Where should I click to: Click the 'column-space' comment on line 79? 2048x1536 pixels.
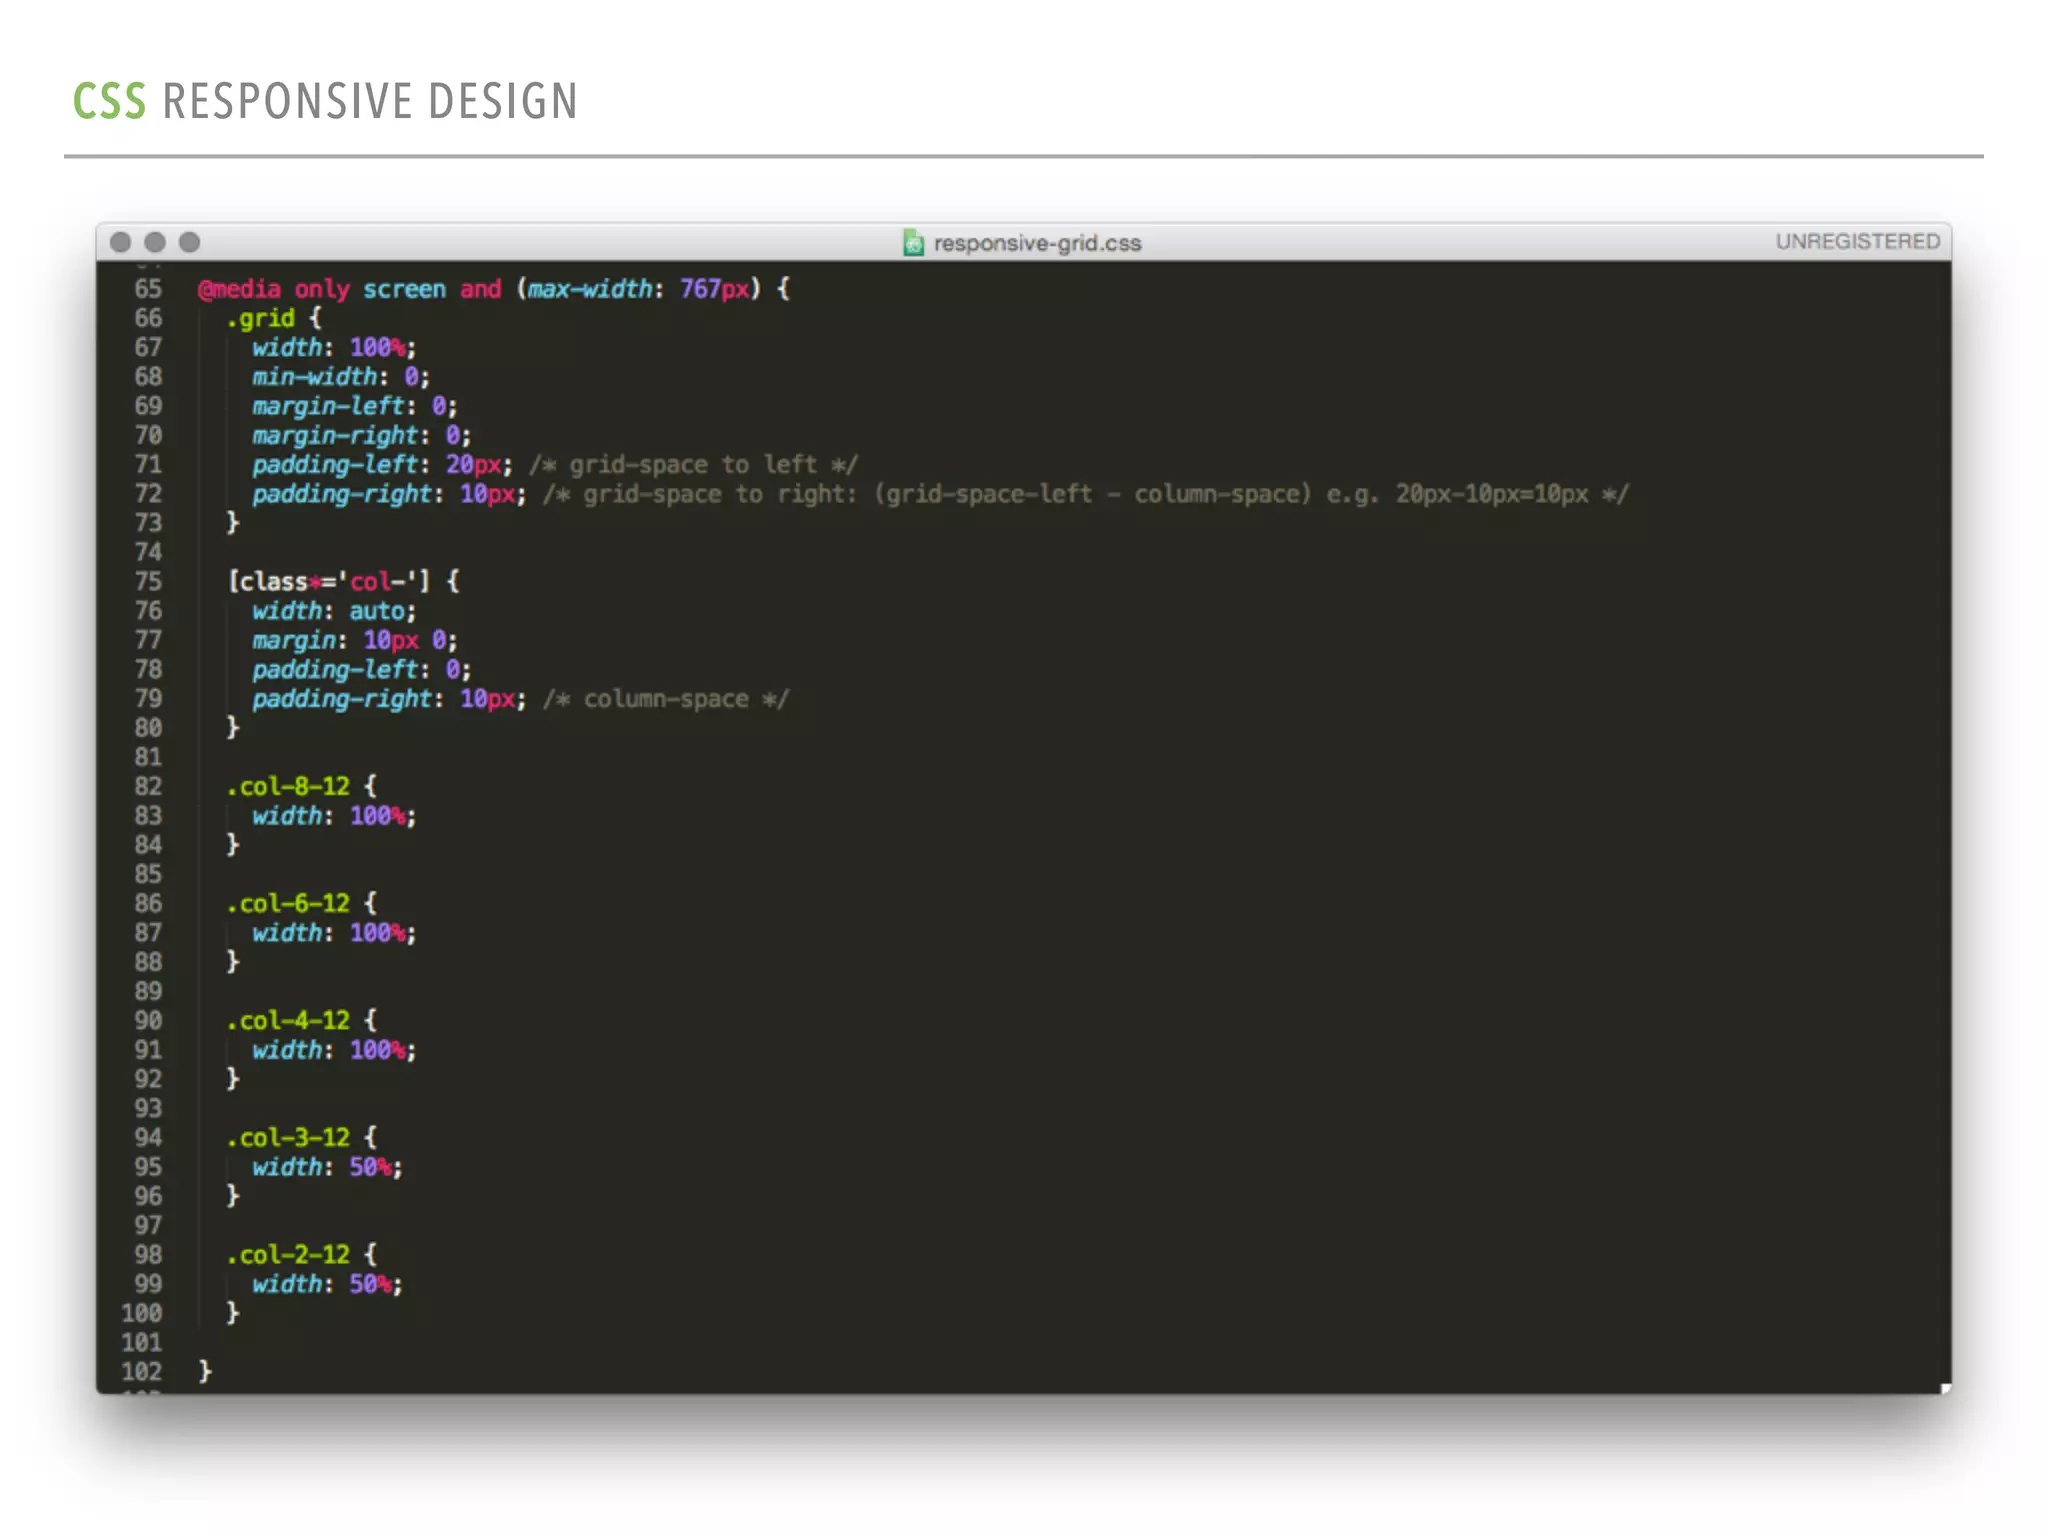pos(666,699)
